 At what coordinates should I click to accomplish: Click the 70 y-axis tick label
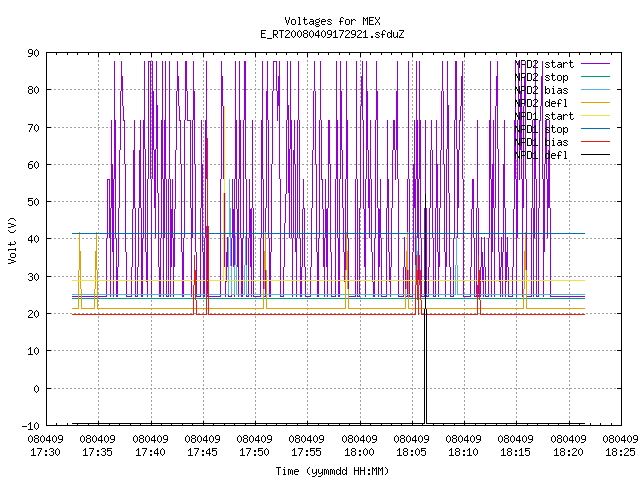33,128
